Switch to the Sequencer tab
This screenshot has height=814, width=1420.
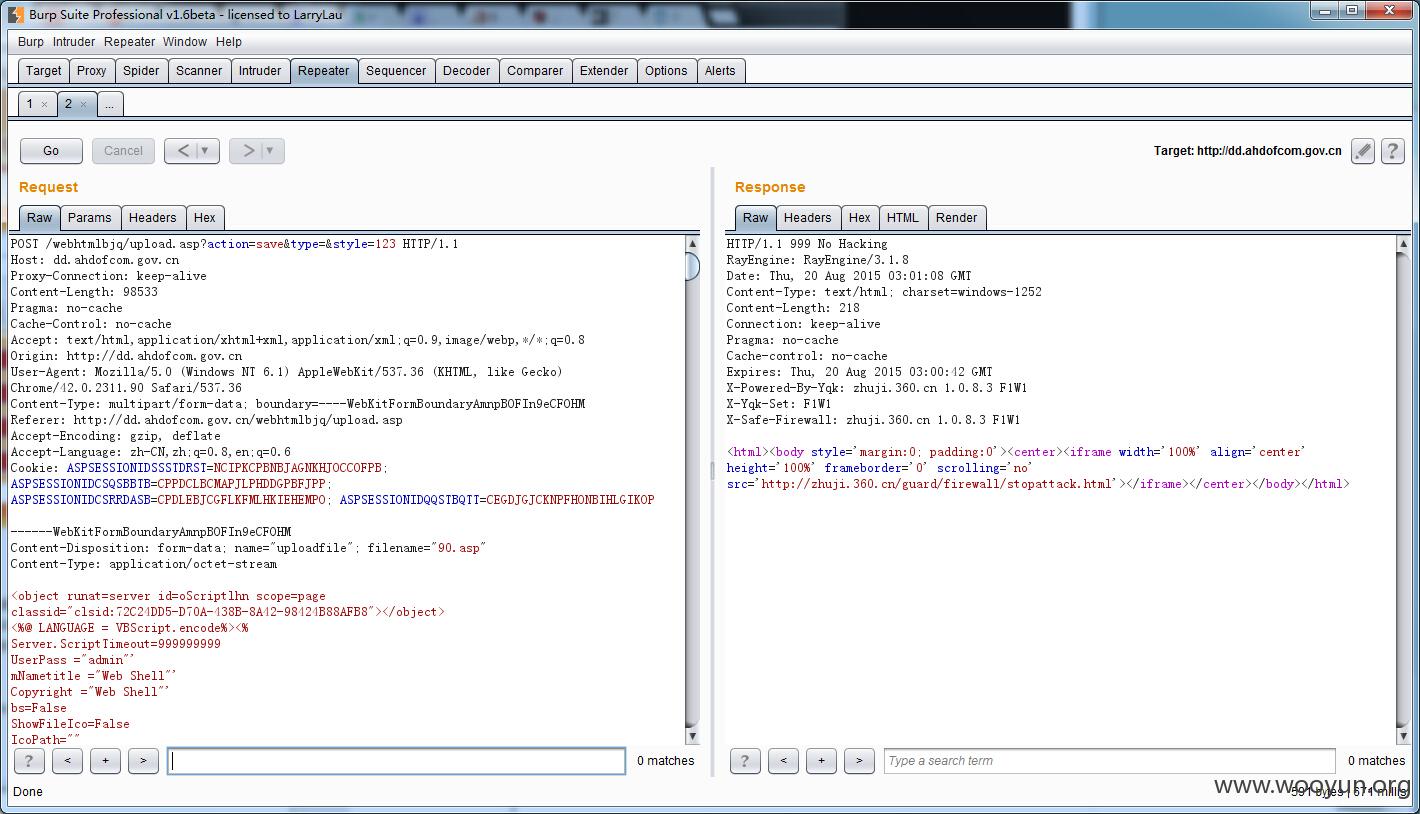pos(396,71)
